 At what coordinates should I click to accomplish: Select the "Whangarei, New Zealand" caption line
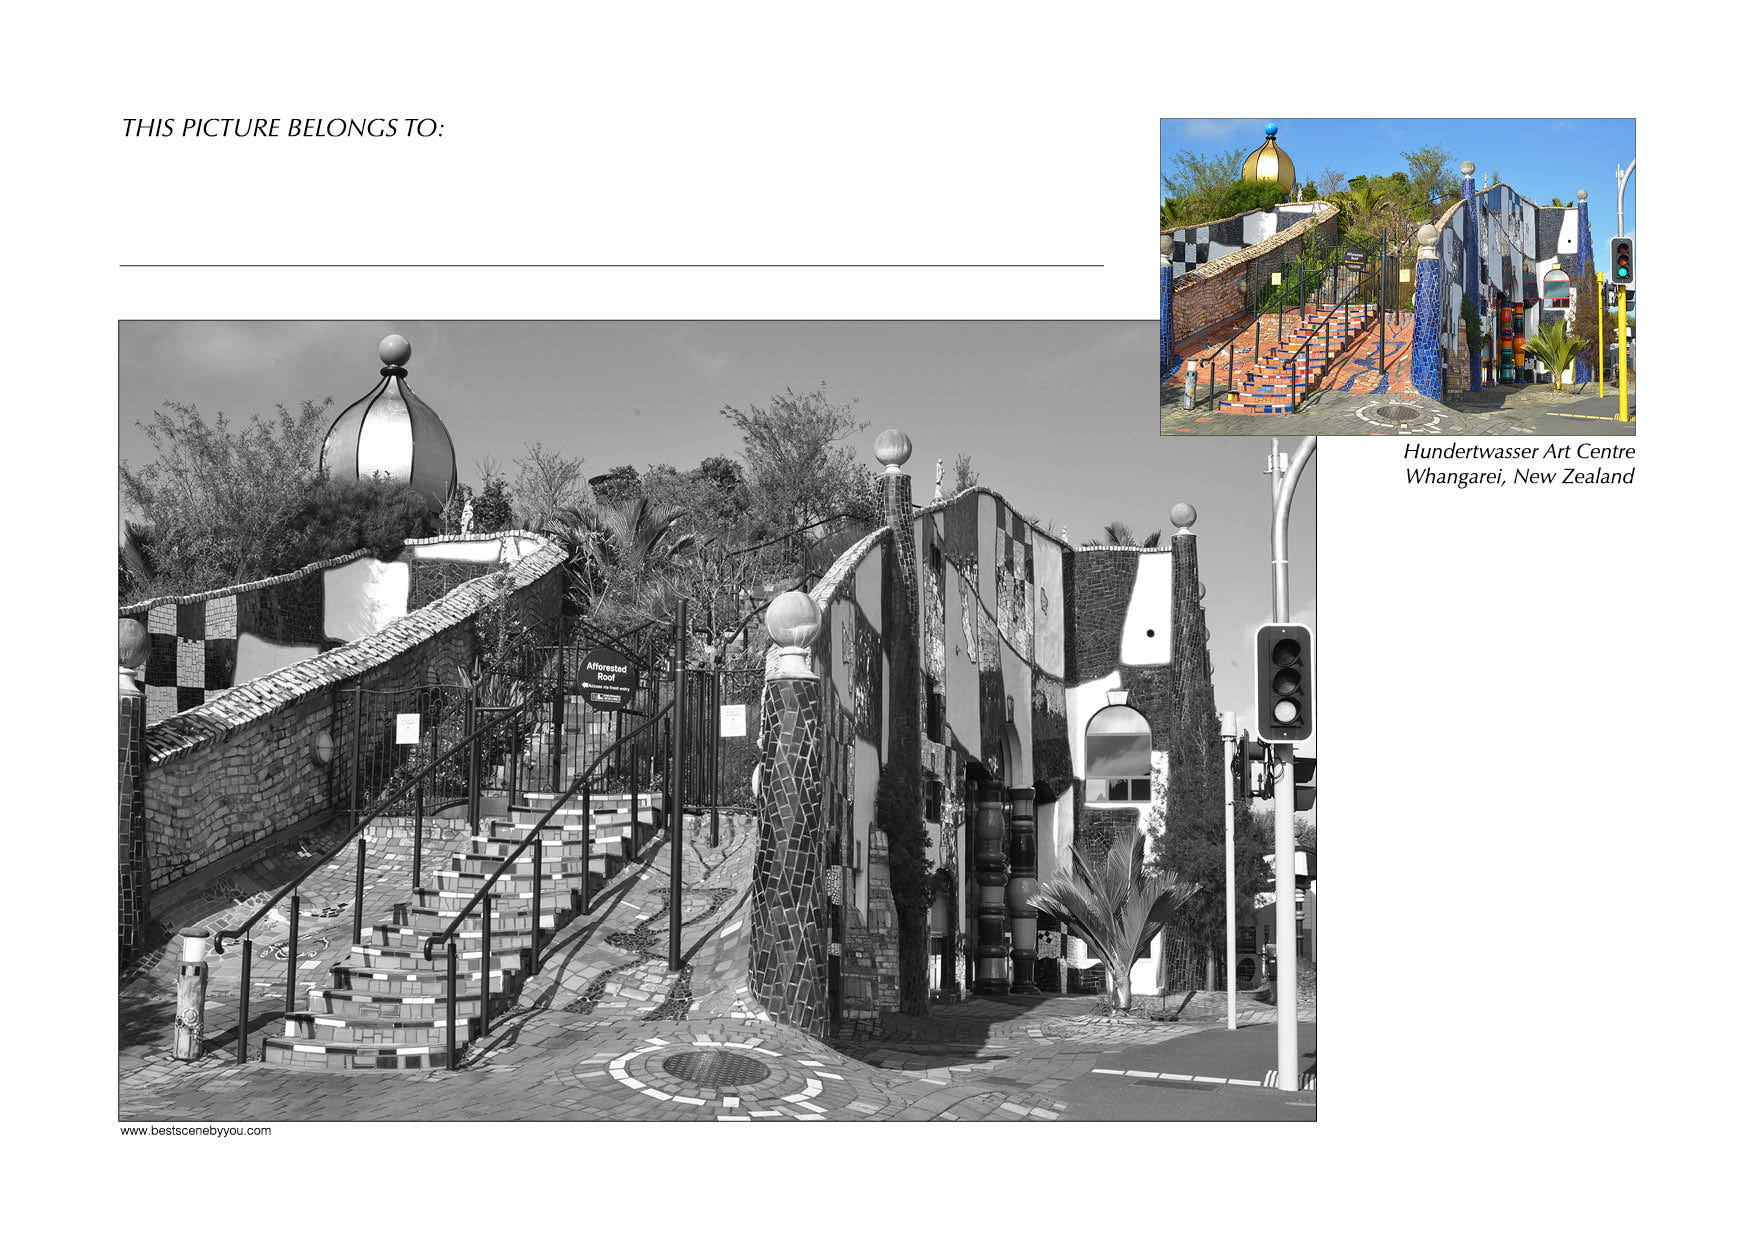(x=1518, y=477)
